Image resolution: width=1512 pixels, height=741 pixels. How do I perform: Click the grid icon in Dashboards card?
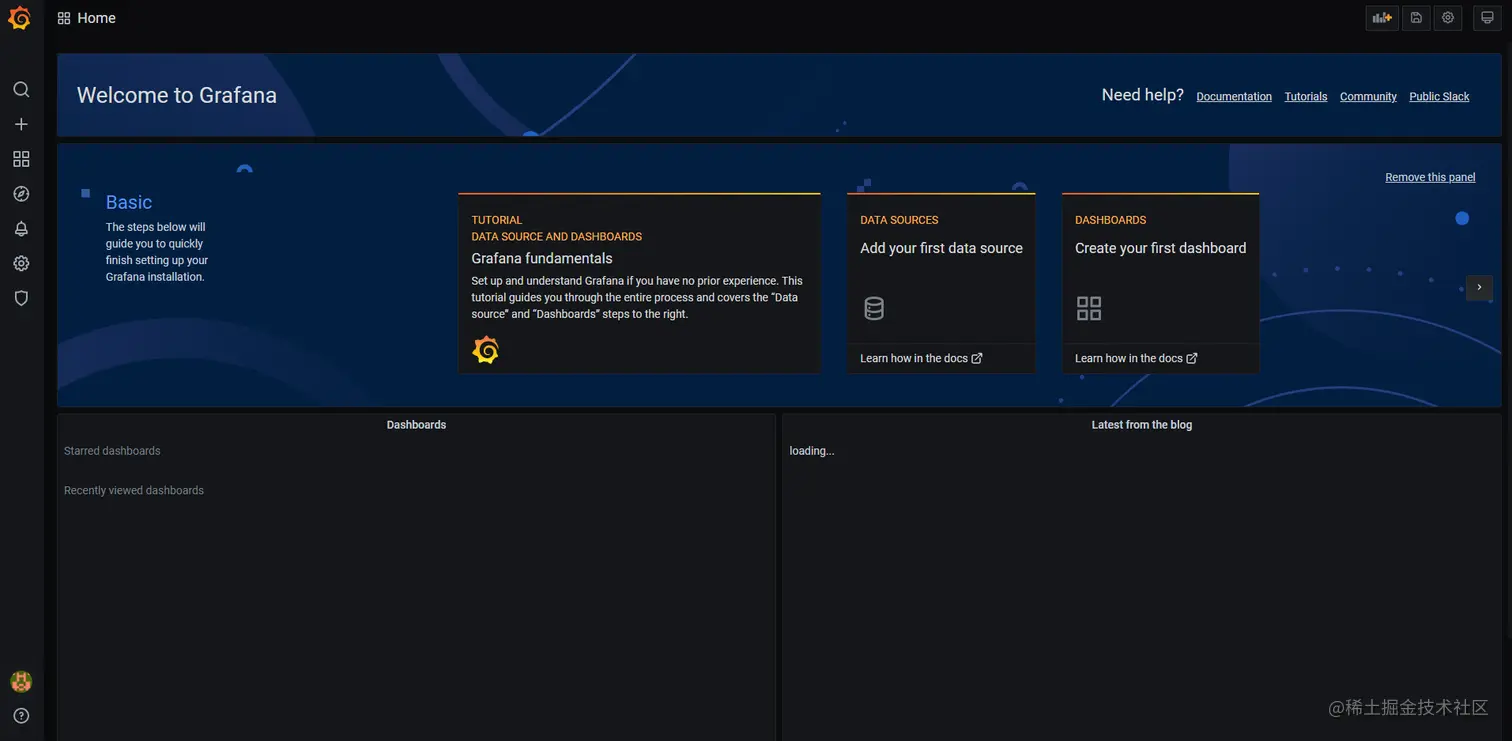click(x=1089, y=308)
